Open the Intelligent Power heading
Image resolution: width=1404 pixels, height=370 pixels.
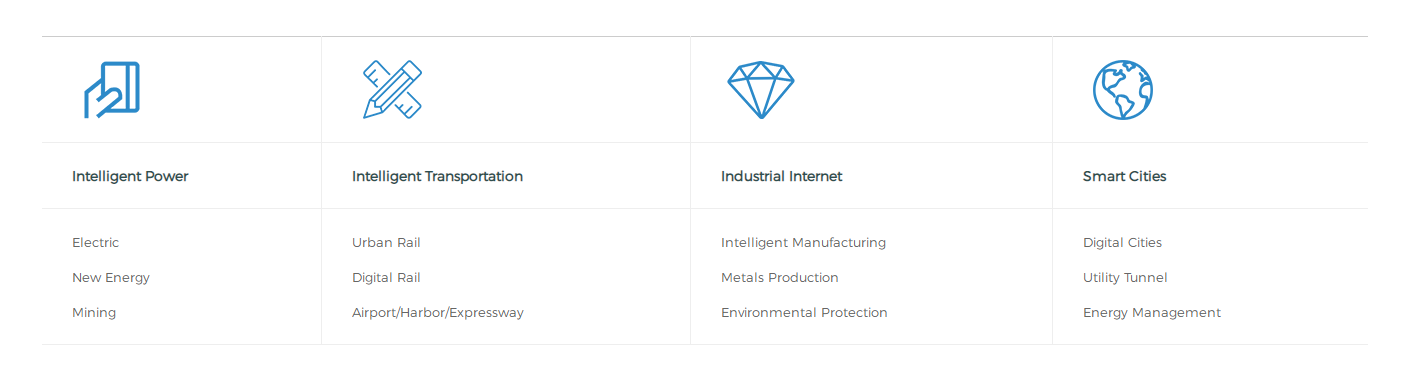pyautogui.click(x=130, y=176)
